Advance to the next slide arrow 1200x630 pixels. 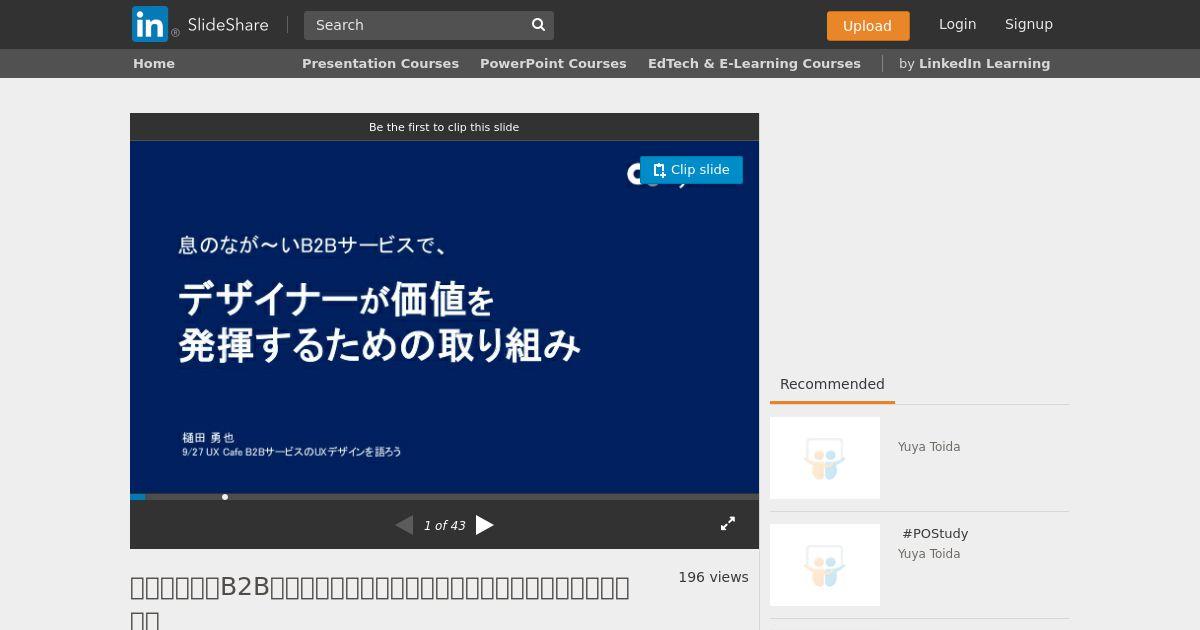tap(485, 525)
